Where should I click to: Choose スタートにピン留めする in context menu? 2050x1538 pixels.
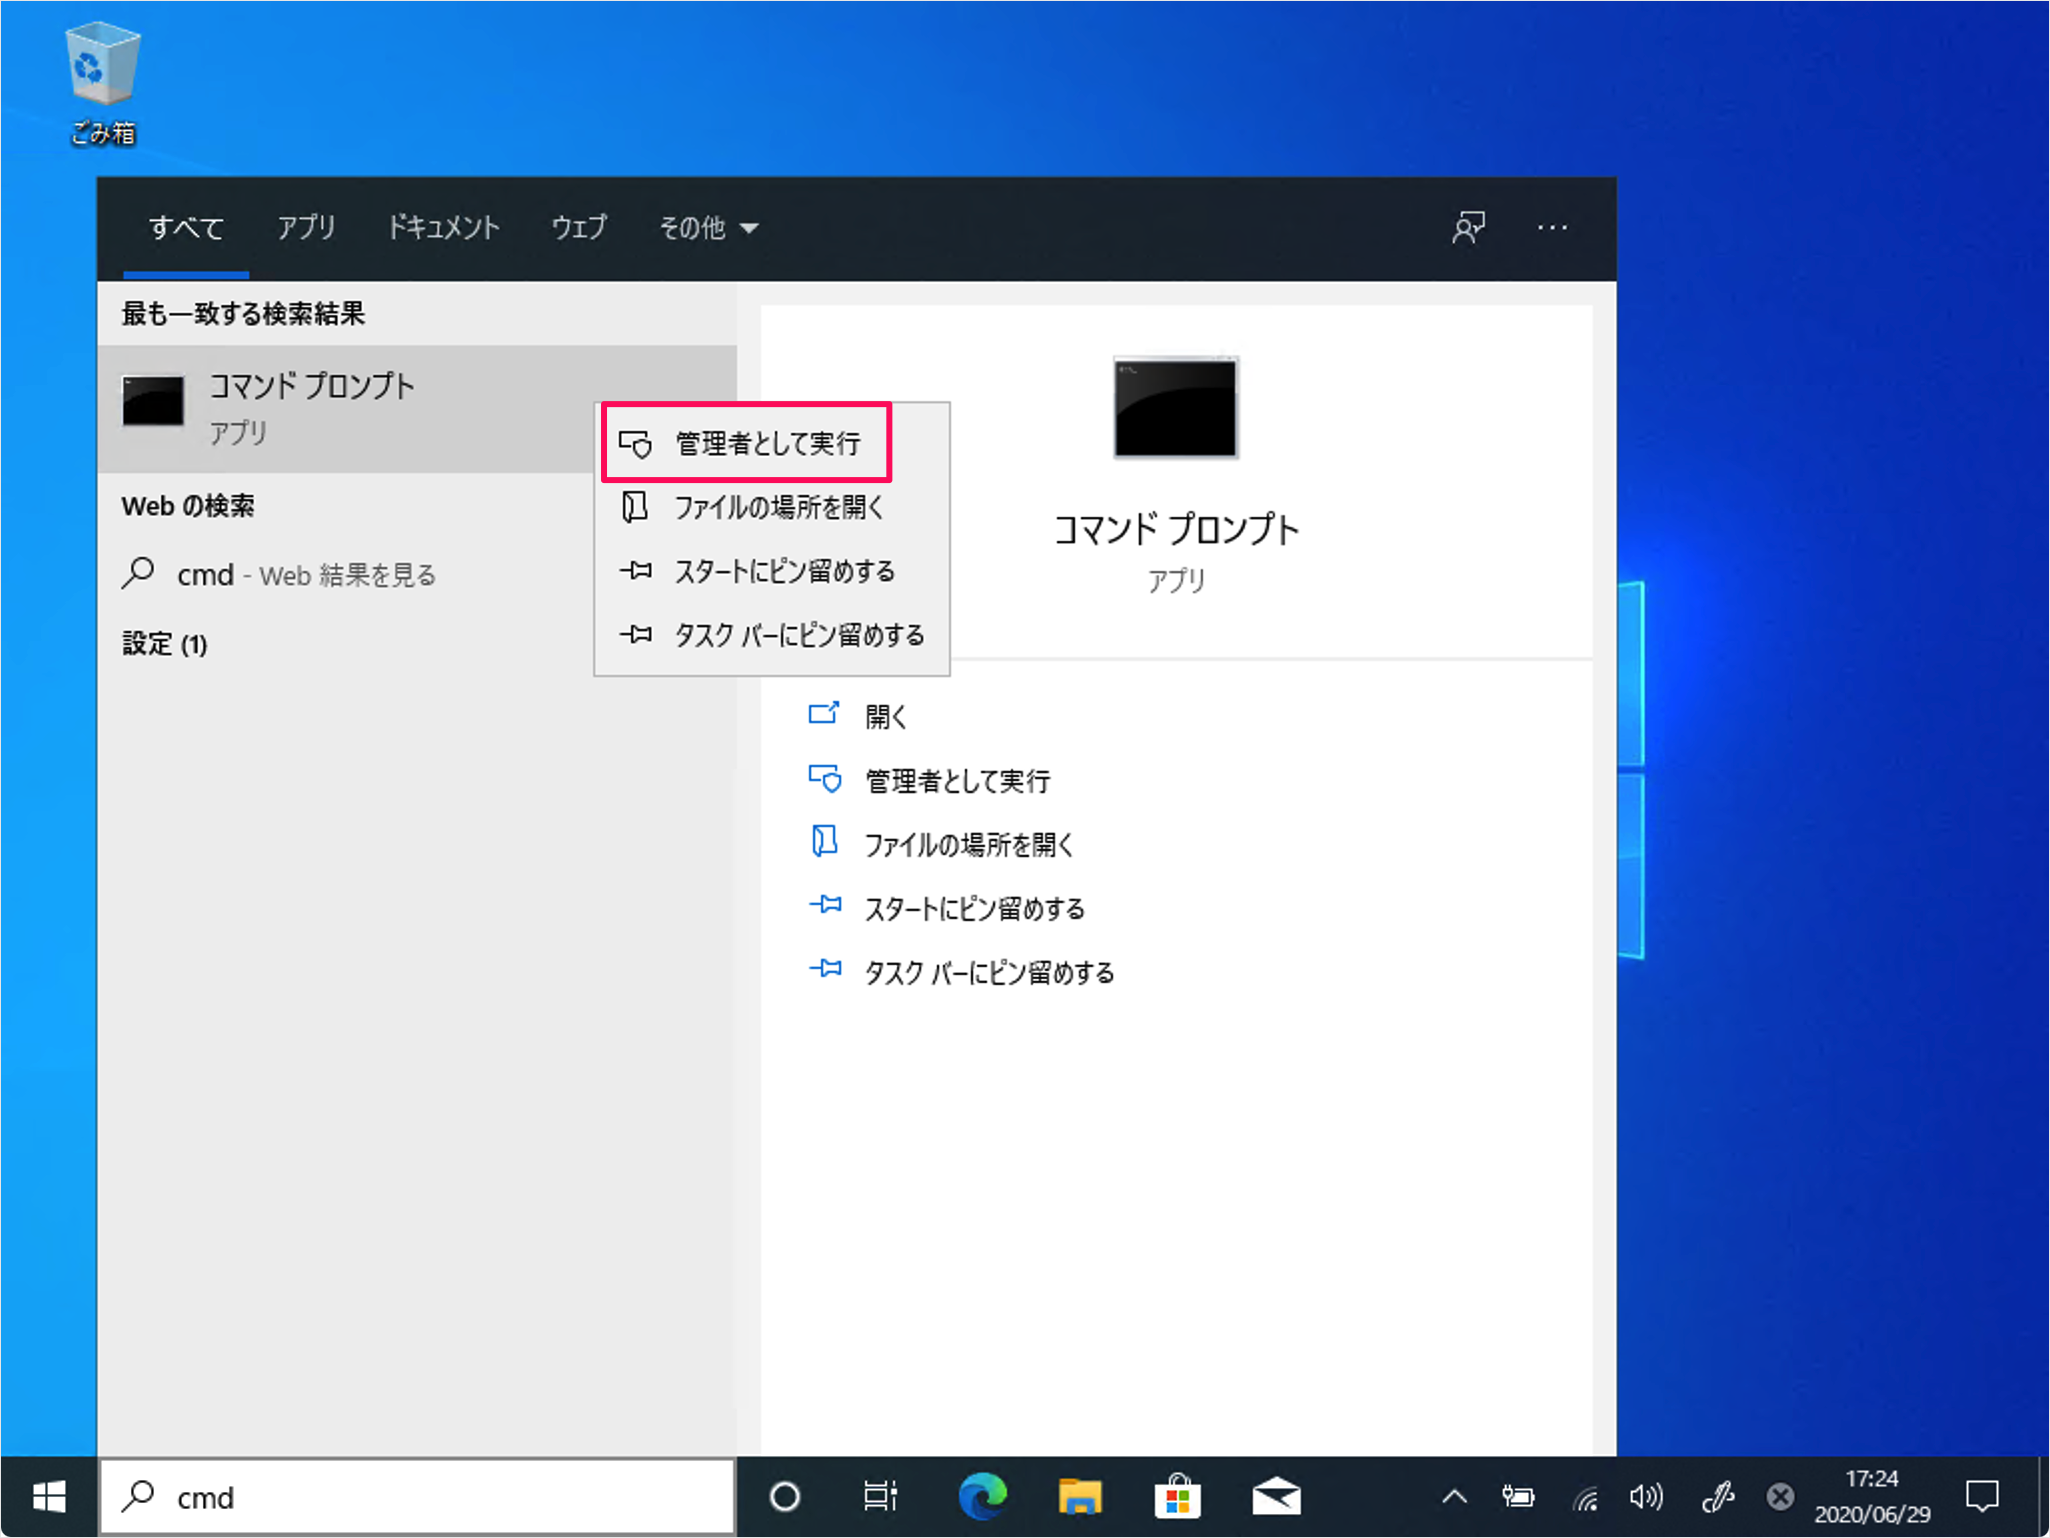tap(771, 571)
